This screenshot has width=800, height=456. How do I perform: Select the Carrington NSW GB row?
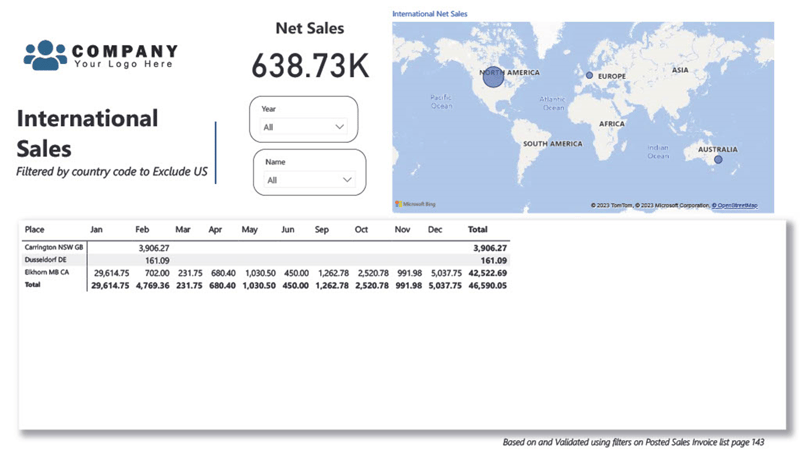coord(54,247)
